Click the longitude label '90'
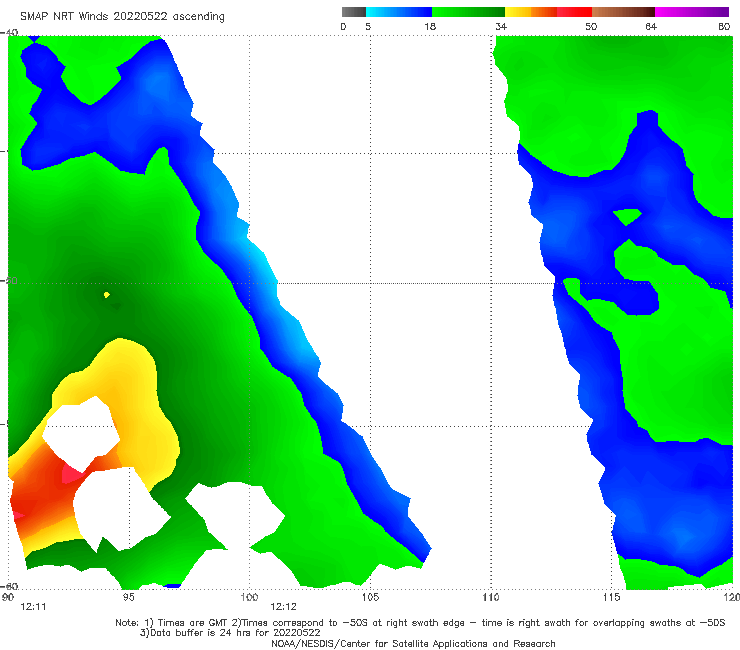The image size is (740, 650). click(x=8, y=597)
